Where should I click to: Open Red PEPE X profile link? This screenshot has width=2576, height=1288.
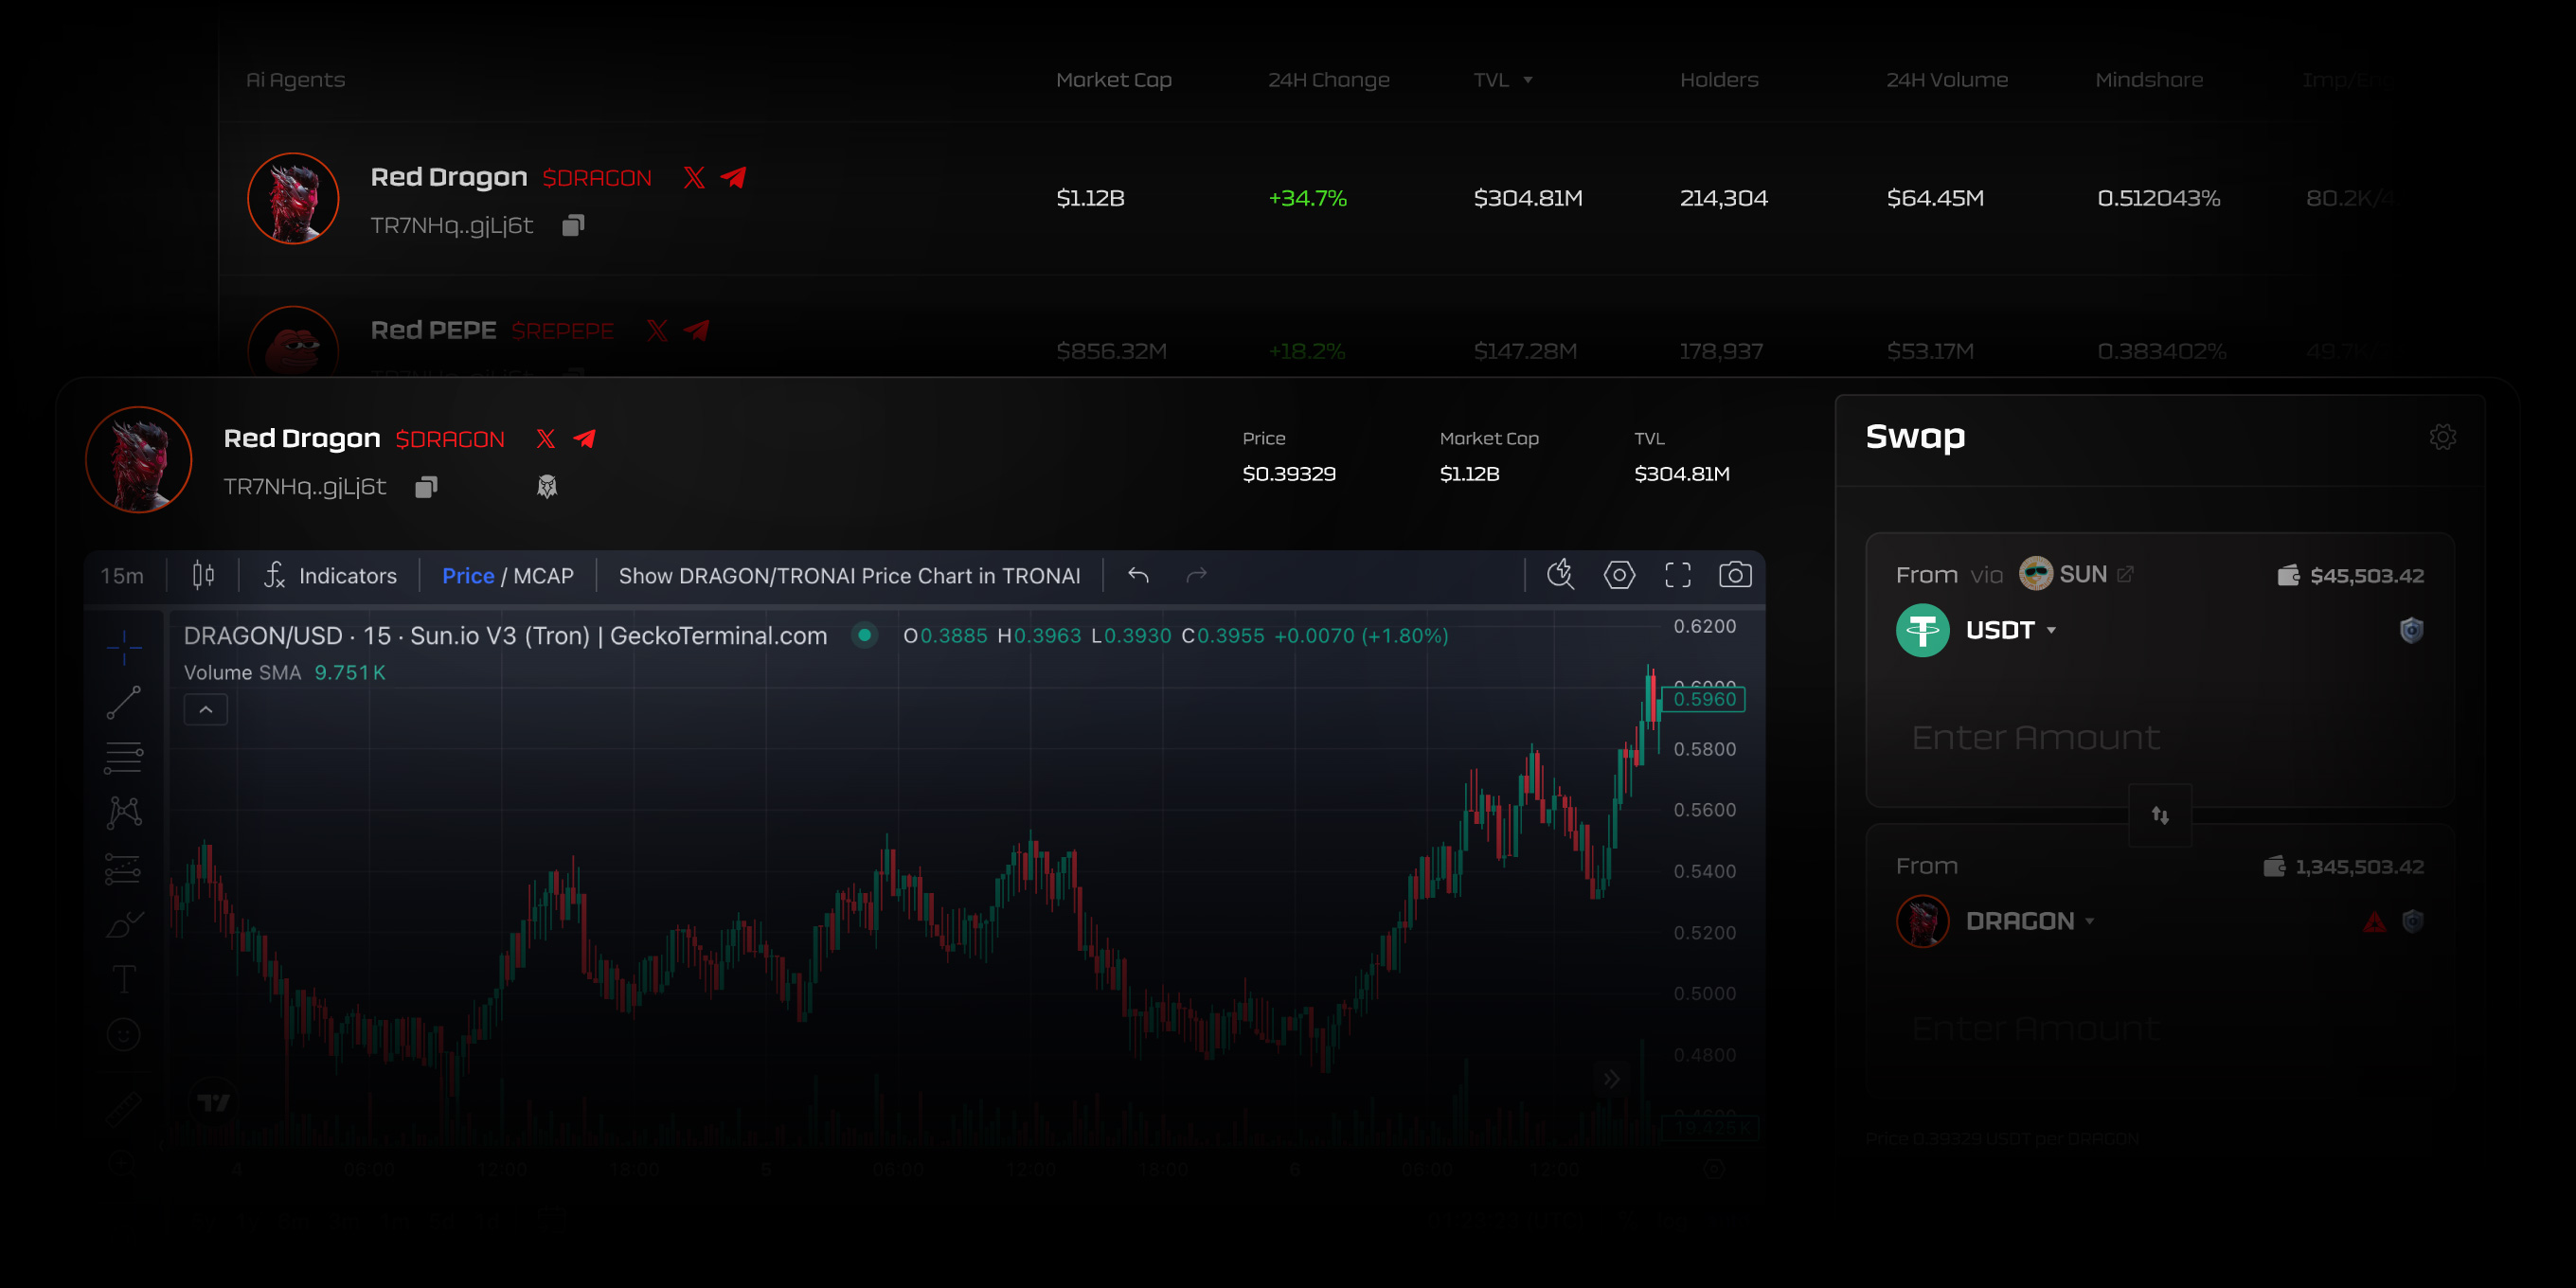point(656,330)
